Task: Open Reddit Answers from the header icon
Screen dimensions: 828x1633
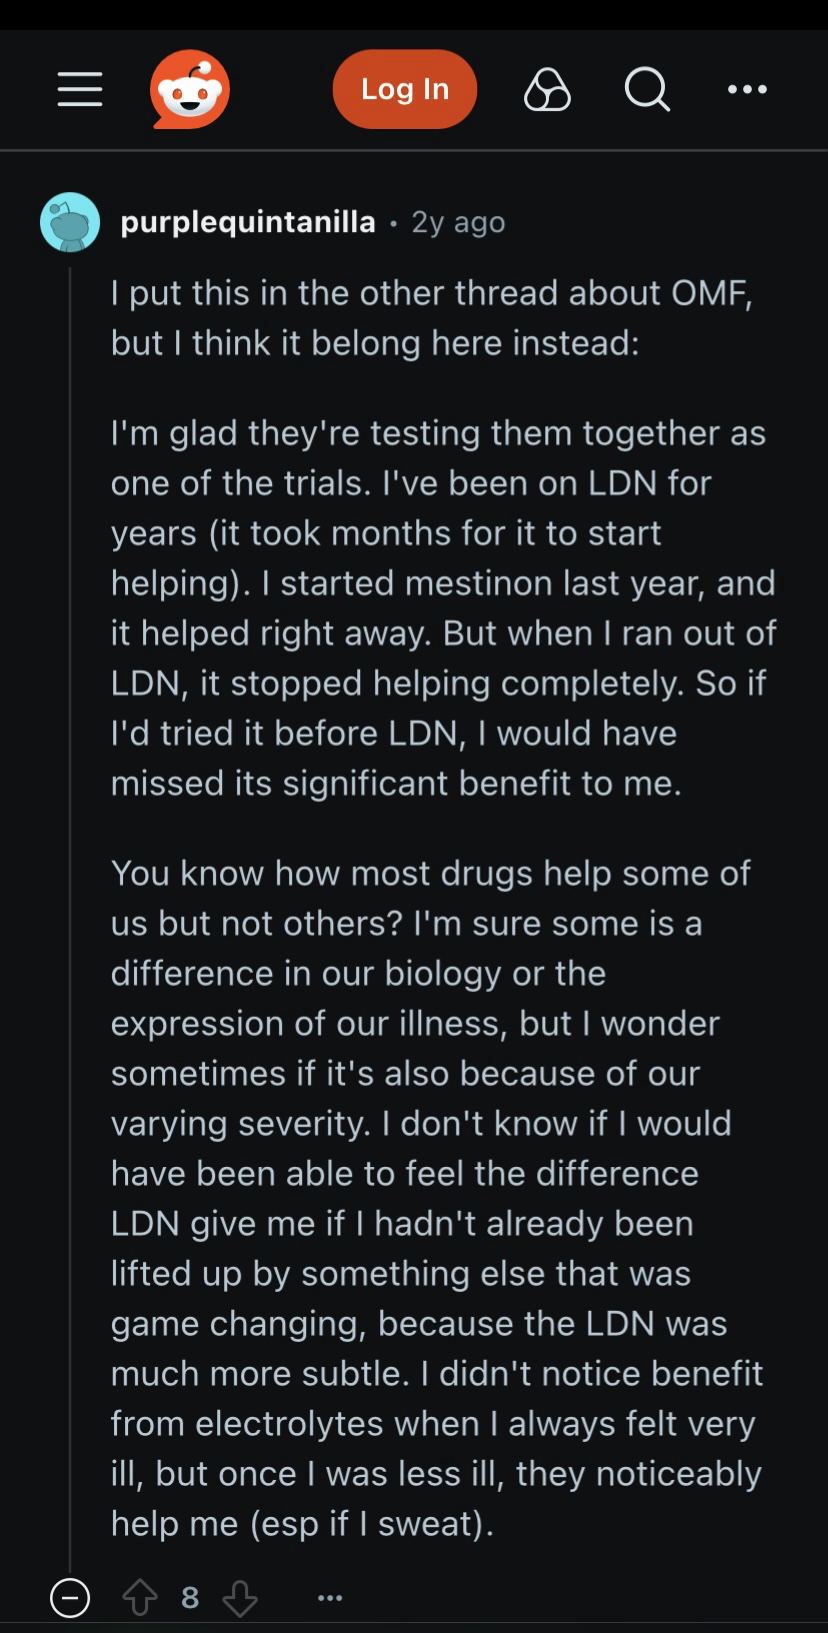Action: point(547,90)
